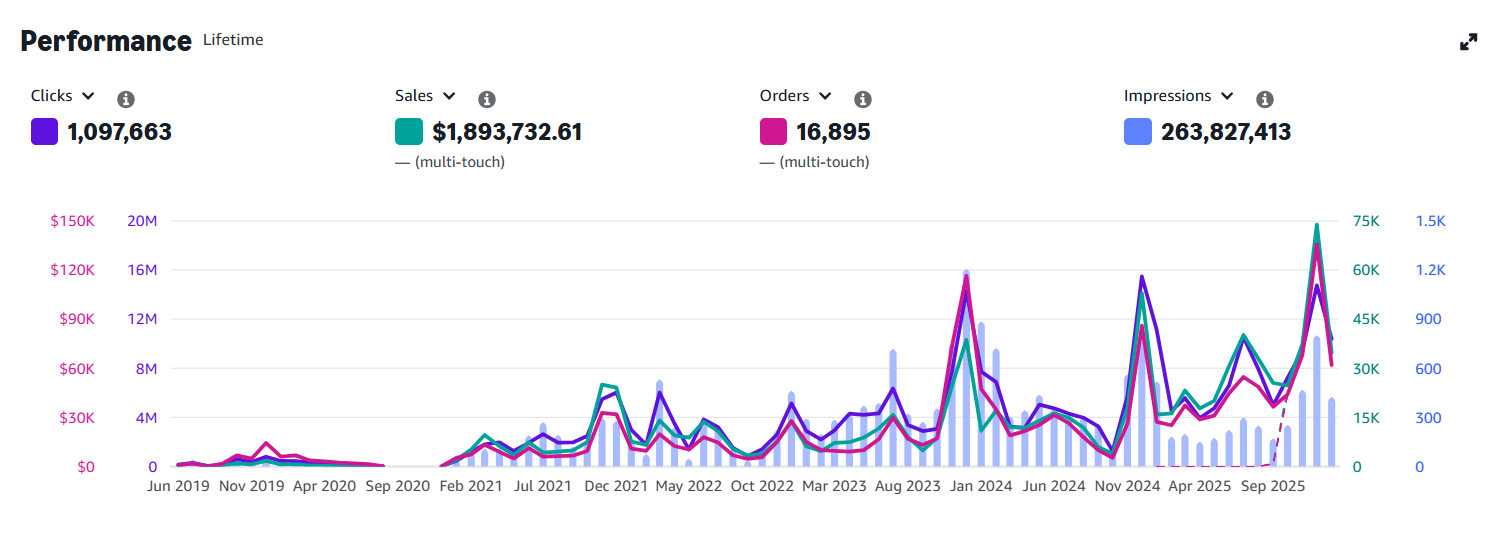Screen dimensions: 1509x555
Task: Expand the Performance chart to fullscreen
Action: click(1468, 42)
